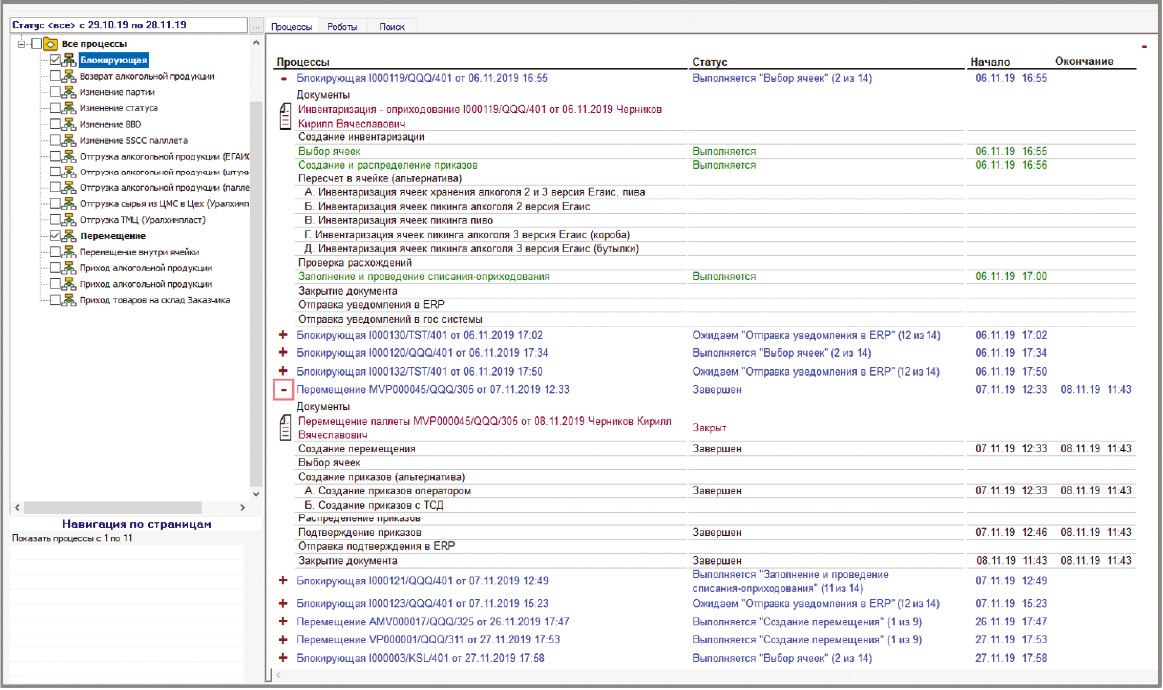Click the icon beside Перемещение внутри ячейки

[69, 252]
